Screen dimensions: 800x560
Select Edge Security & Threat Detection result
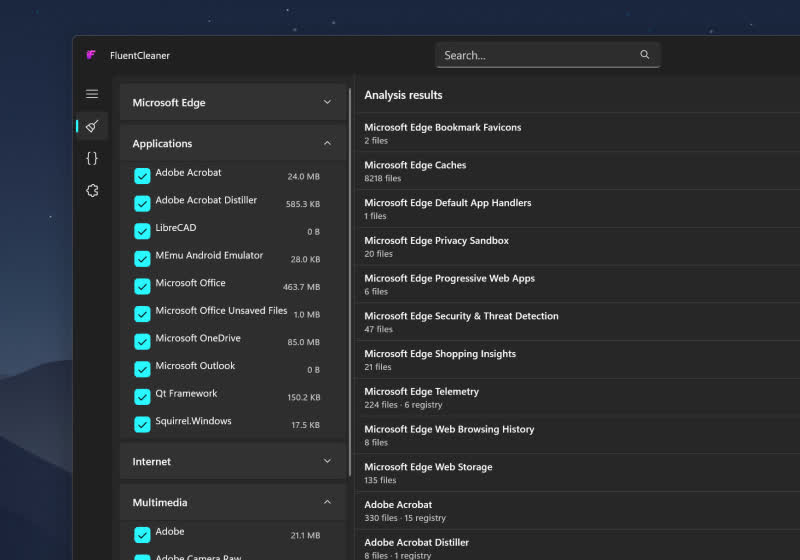coord(578,322)
